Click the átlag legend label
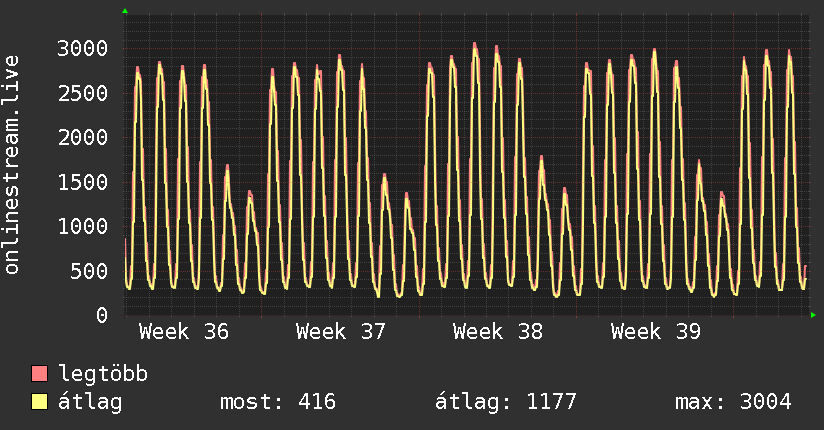The image size is (824, 430). pyautogui.click(x=90, y=402)
